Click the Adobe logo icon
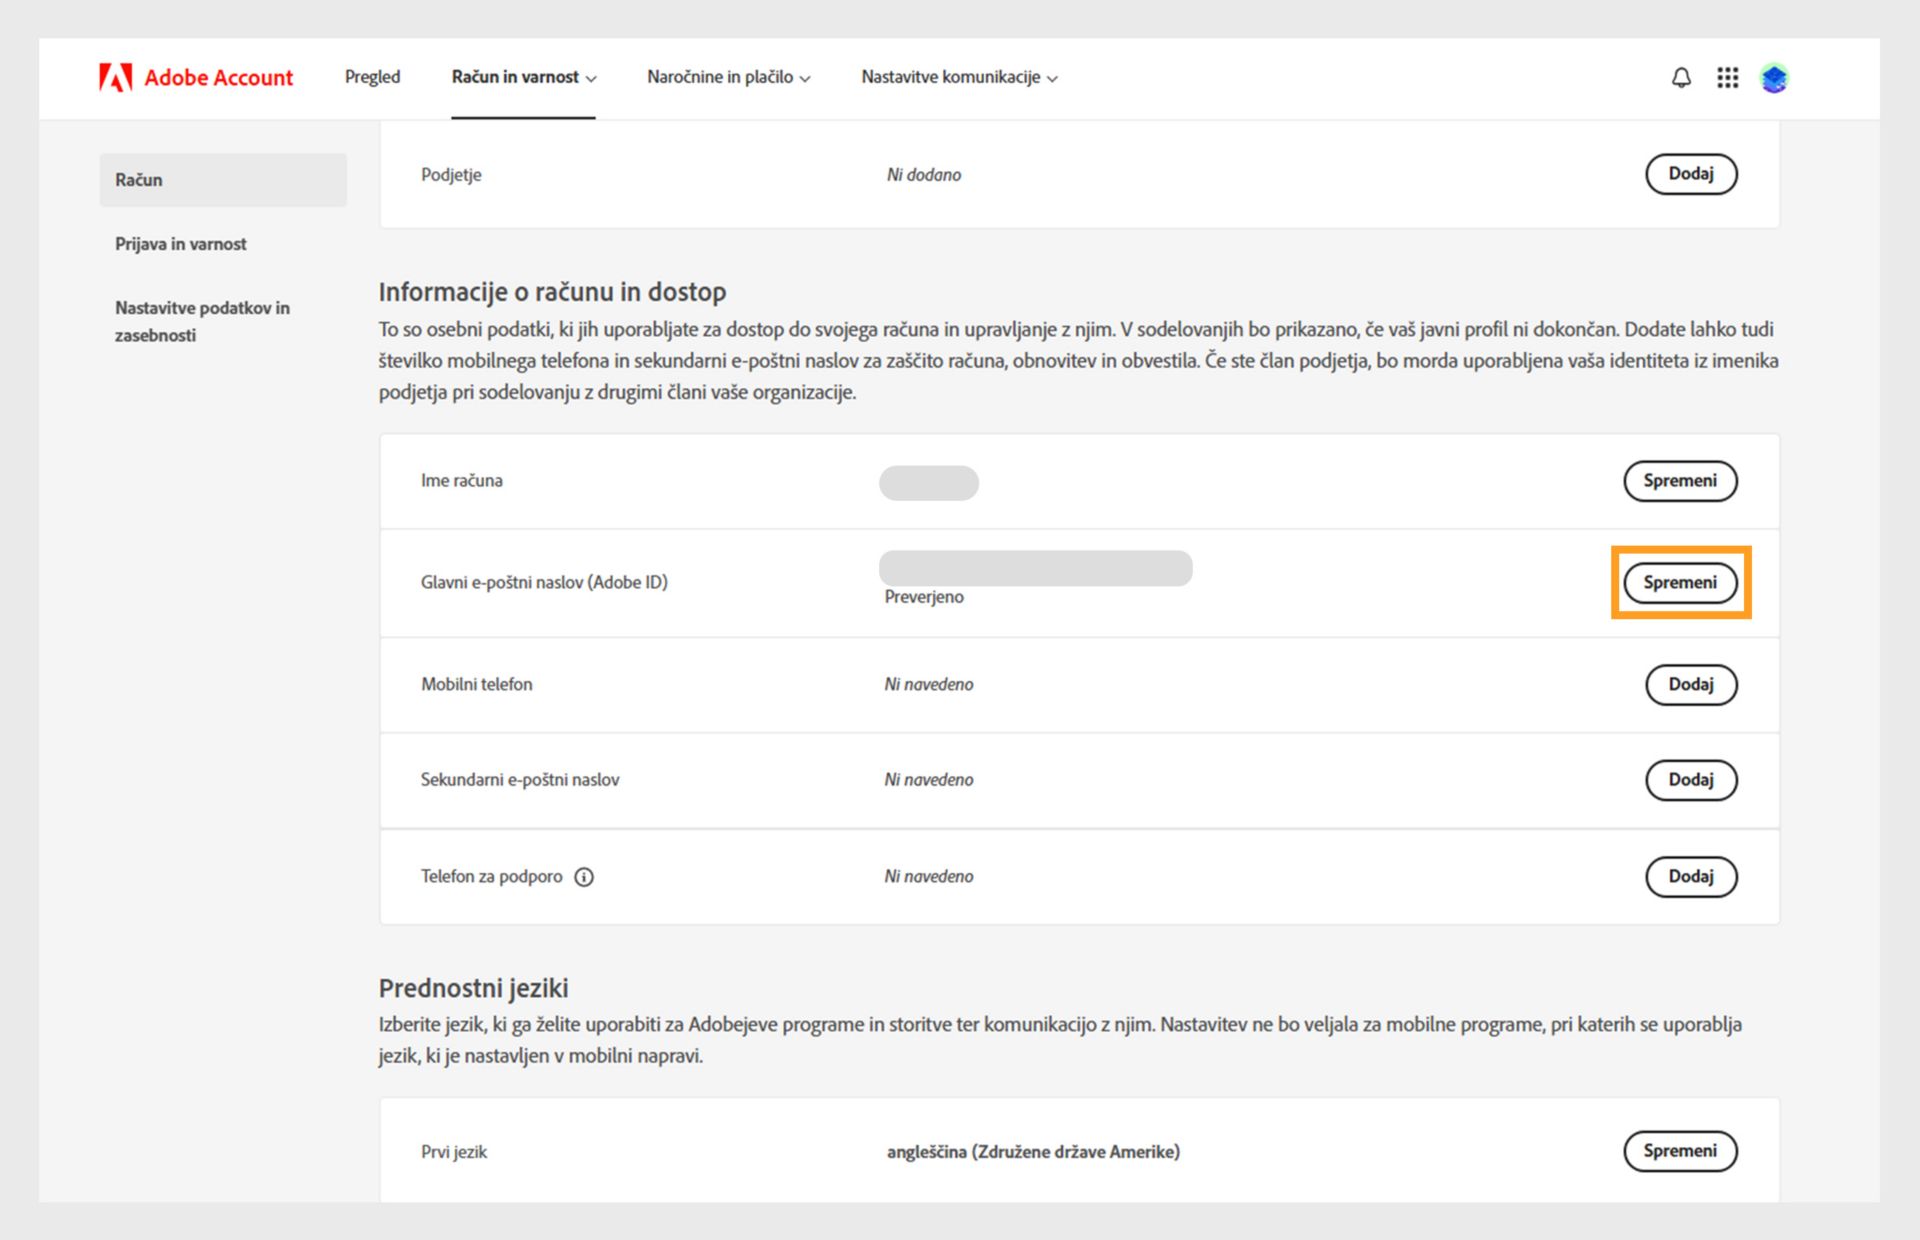 coord(115,78)
